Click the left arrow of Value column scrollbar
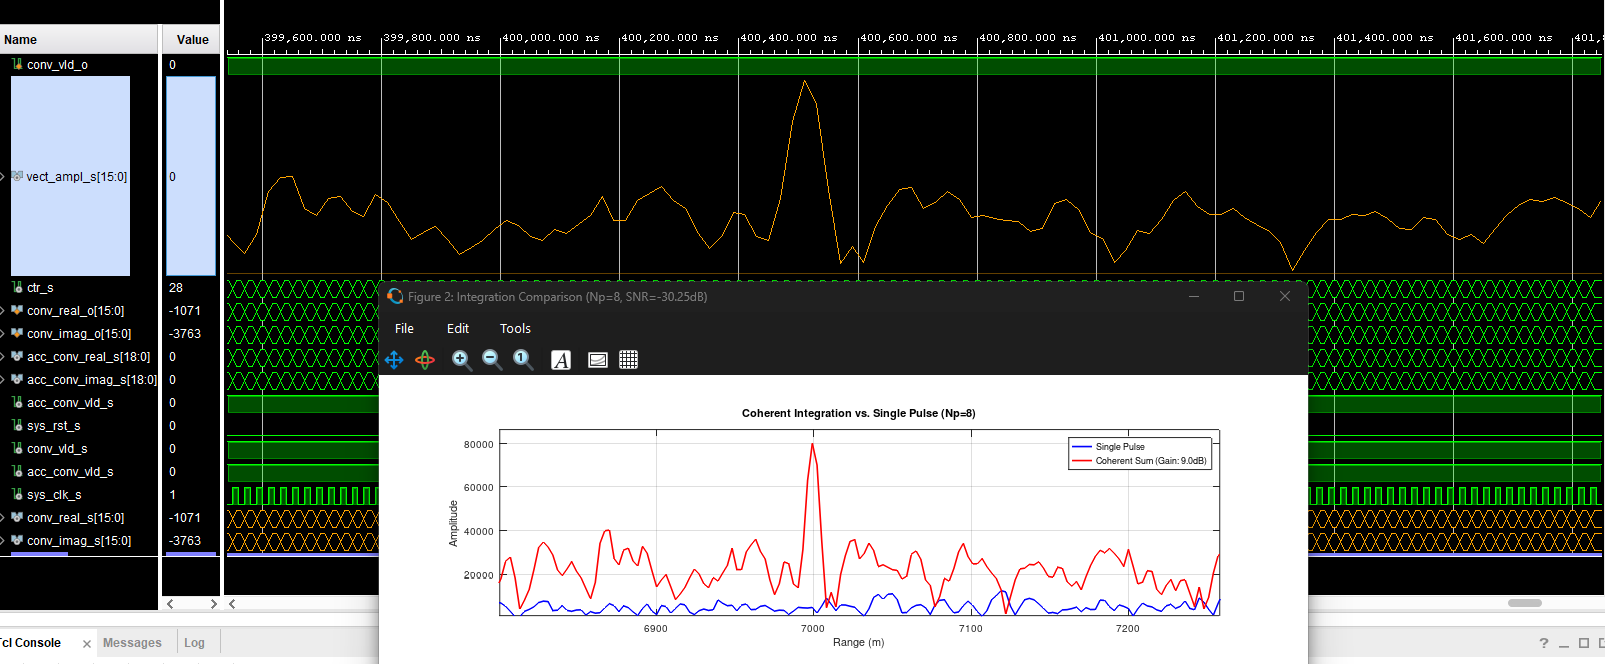Viewport: 1605px width, 664px height. (x=170, y=604)
